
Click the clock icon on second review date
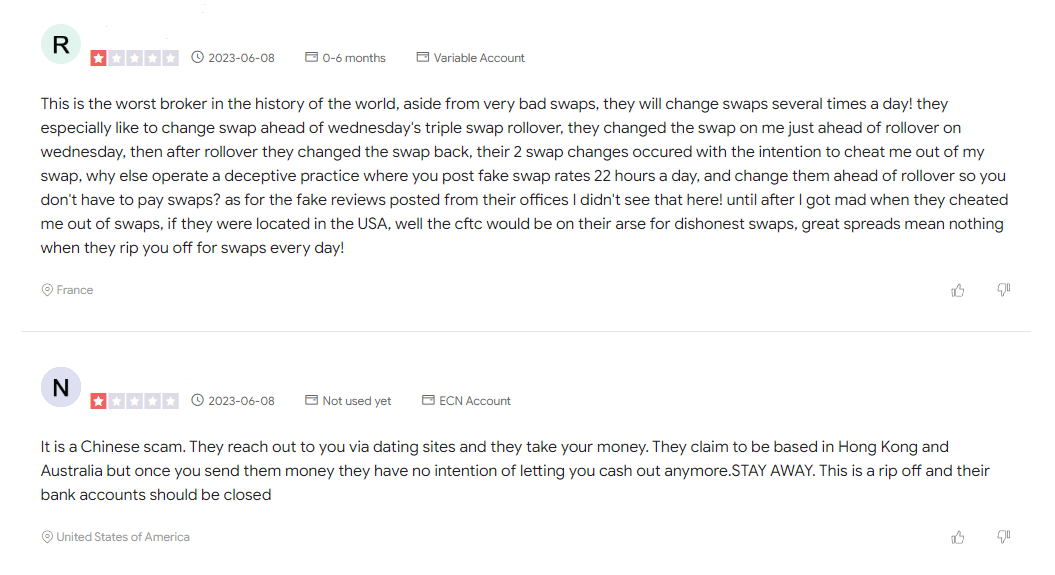click(x=197, y=401)
